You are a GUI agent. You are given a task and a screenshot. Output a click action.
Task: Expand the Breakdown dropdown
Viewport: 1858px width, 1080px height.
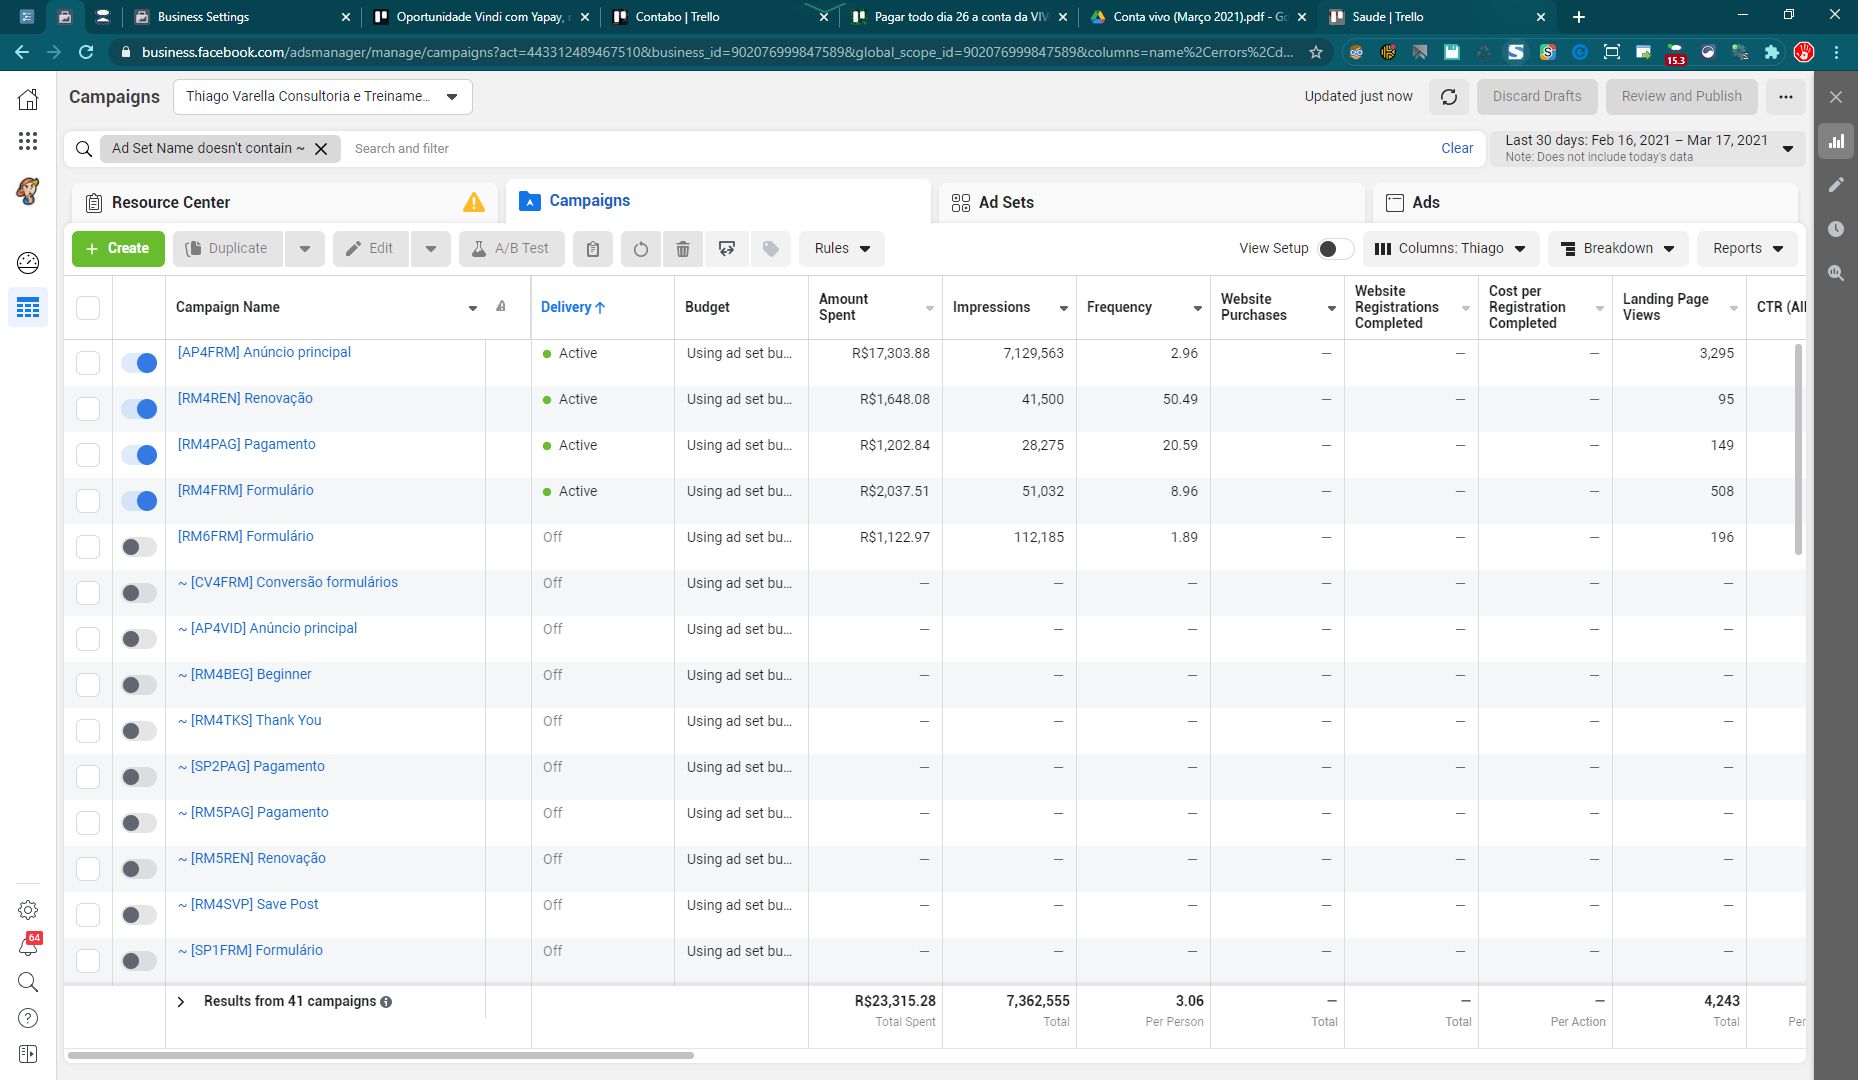click(1617, 249)
